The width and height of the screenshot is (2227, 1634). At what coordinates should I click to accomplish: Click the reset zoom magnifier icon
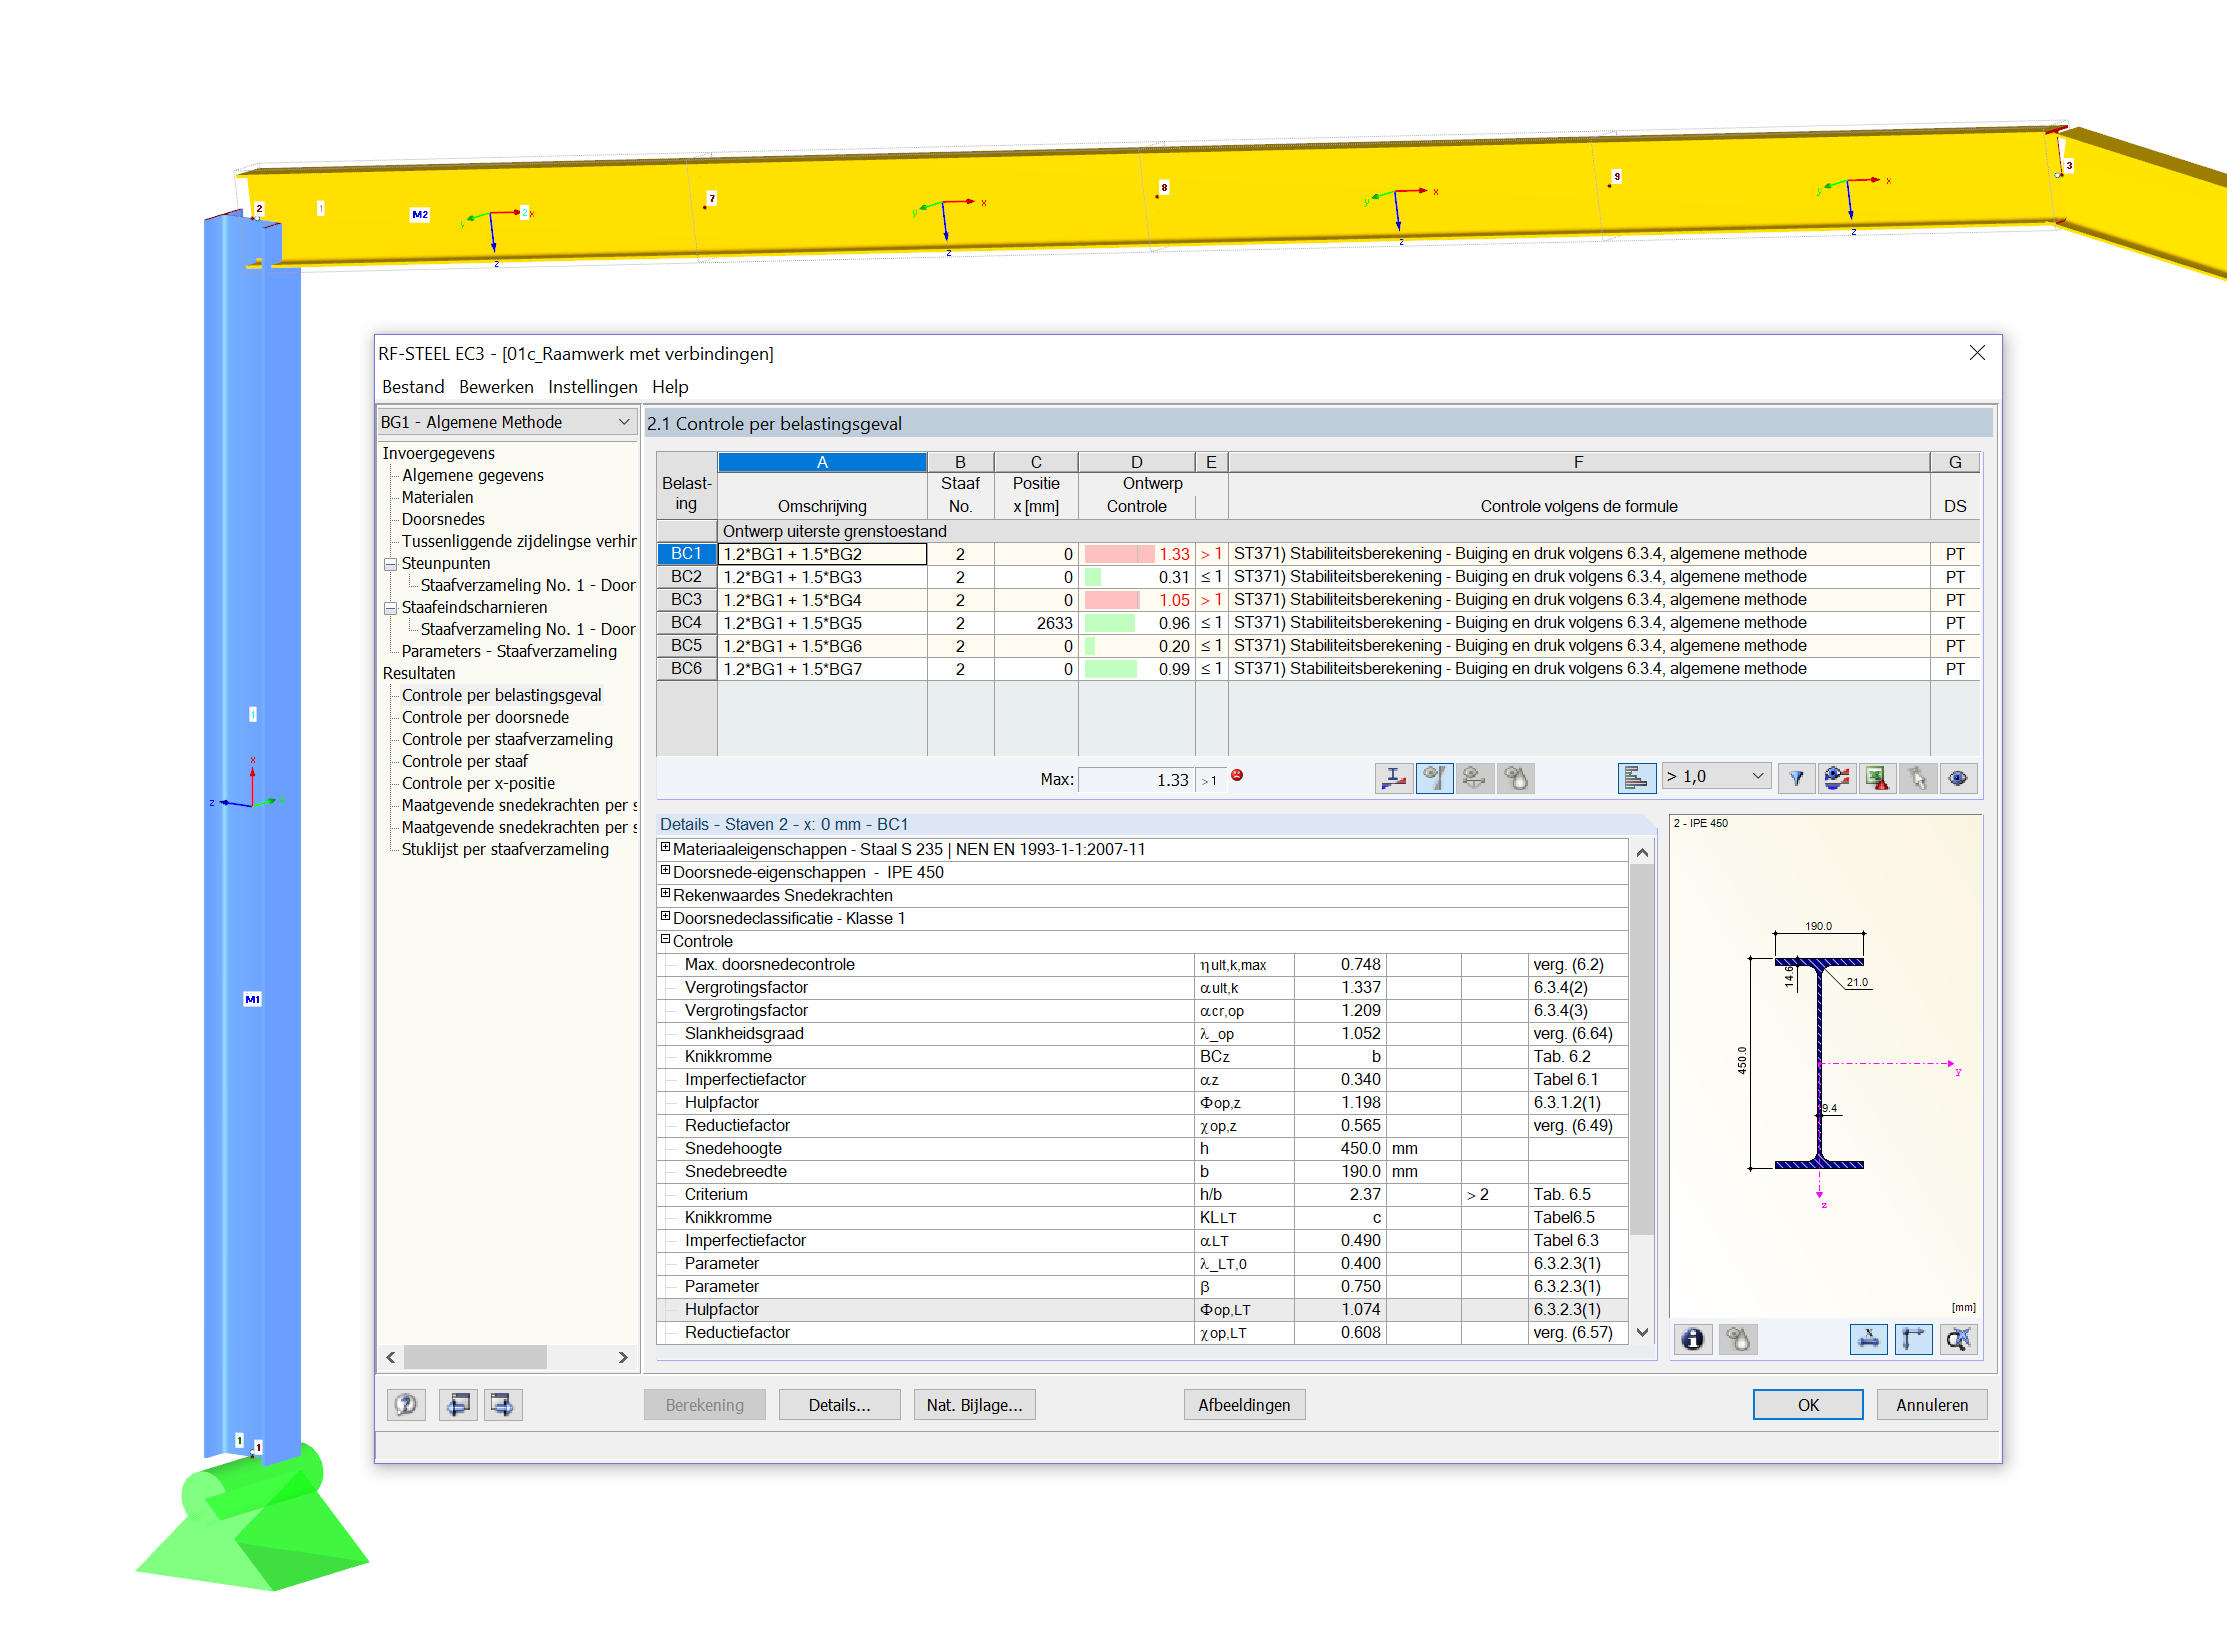click(1958, 1339)
